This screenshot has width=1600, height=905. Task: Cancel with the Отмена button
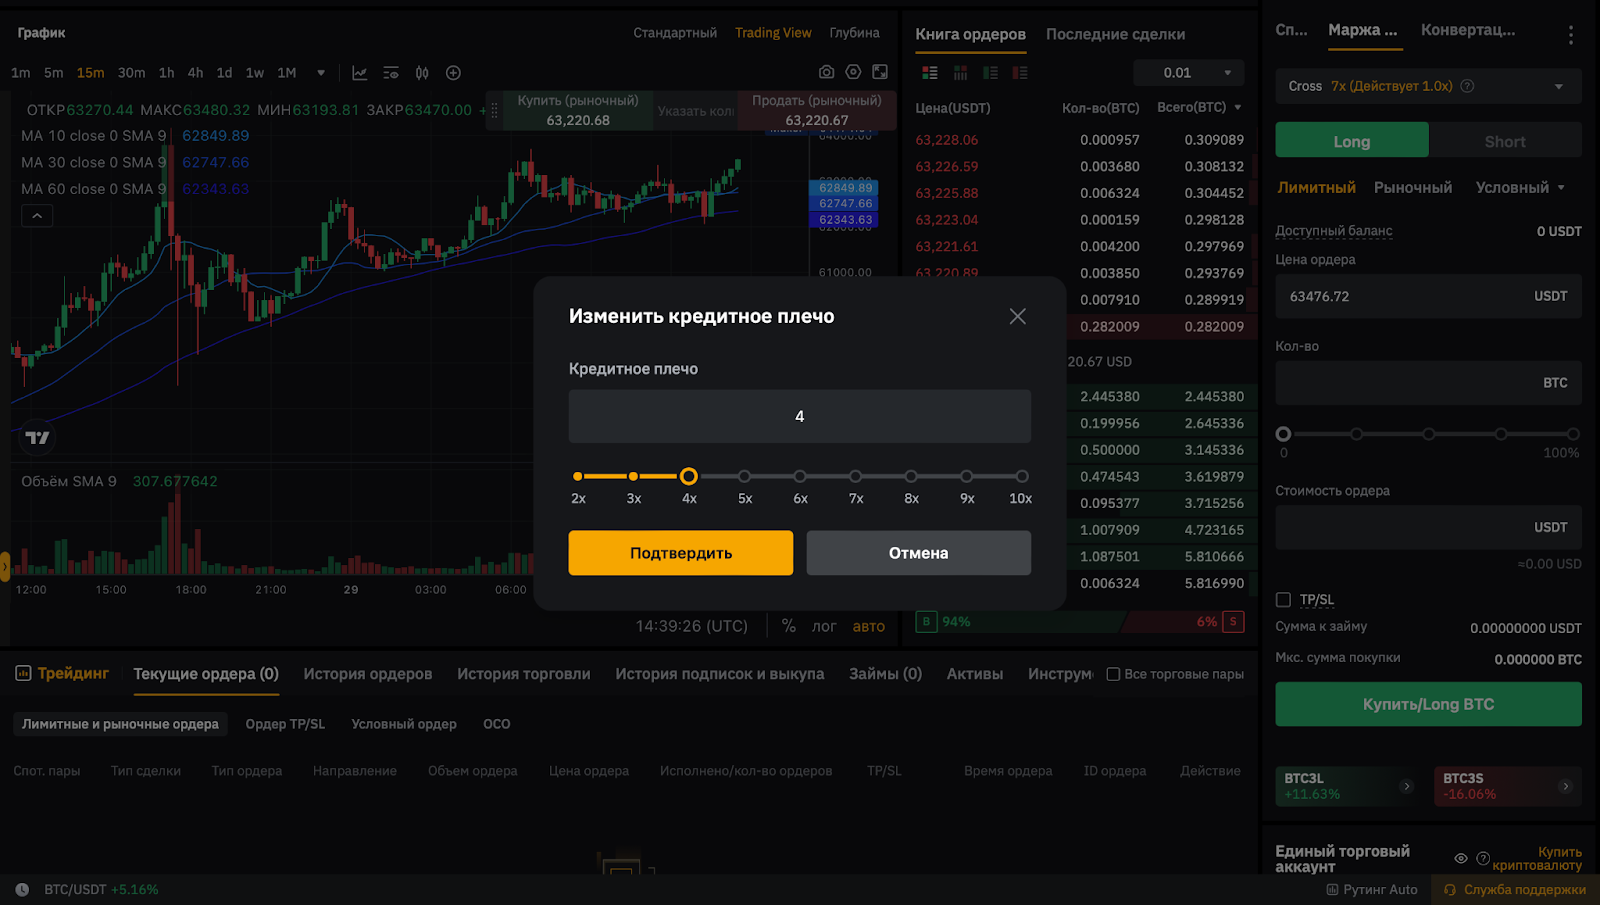919,553
